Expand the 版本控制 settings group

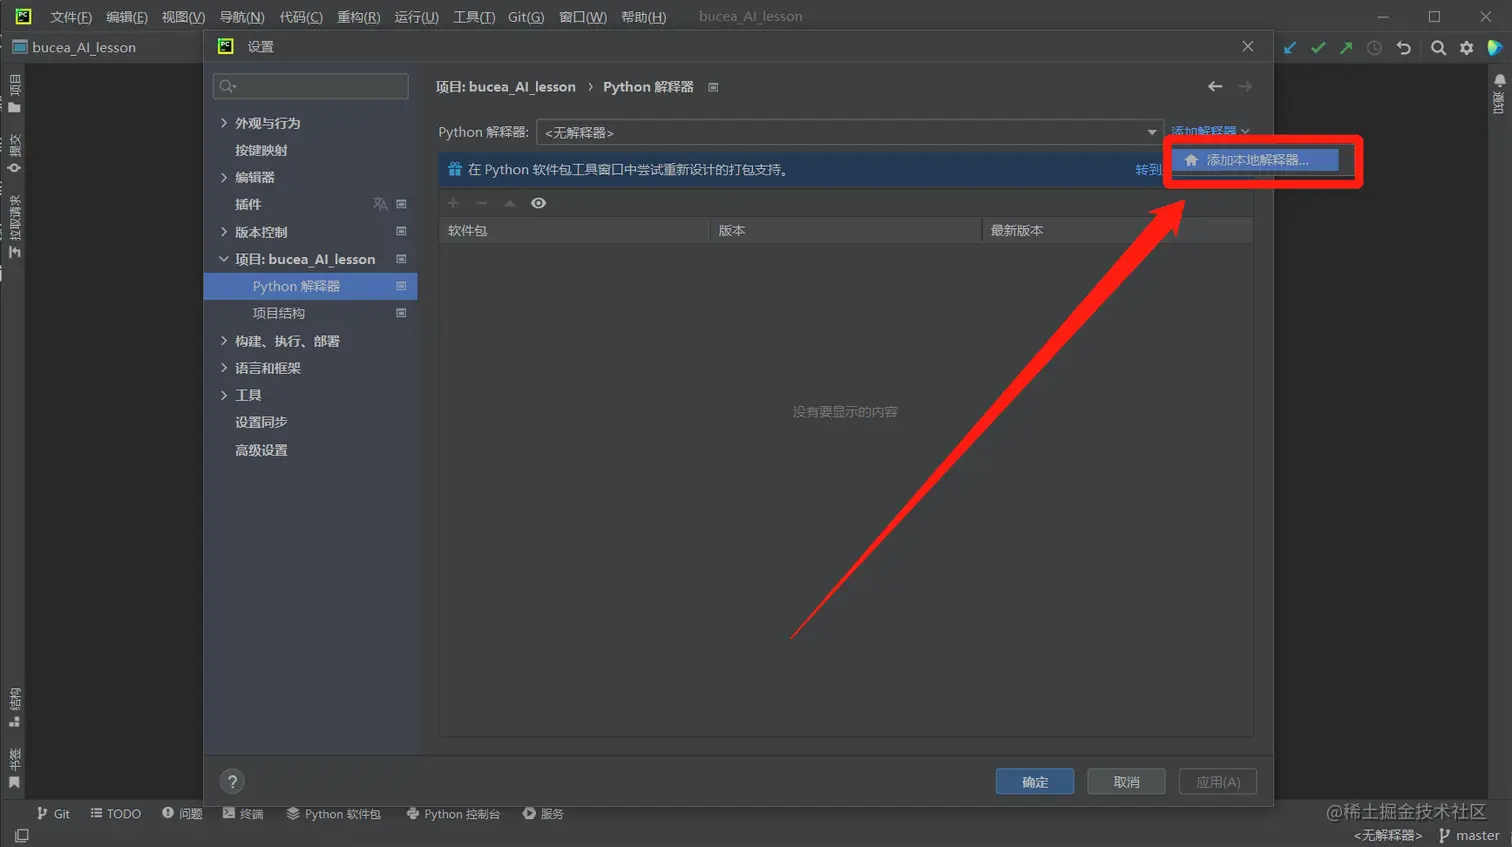pyautogui.click(x=224, y=232)
